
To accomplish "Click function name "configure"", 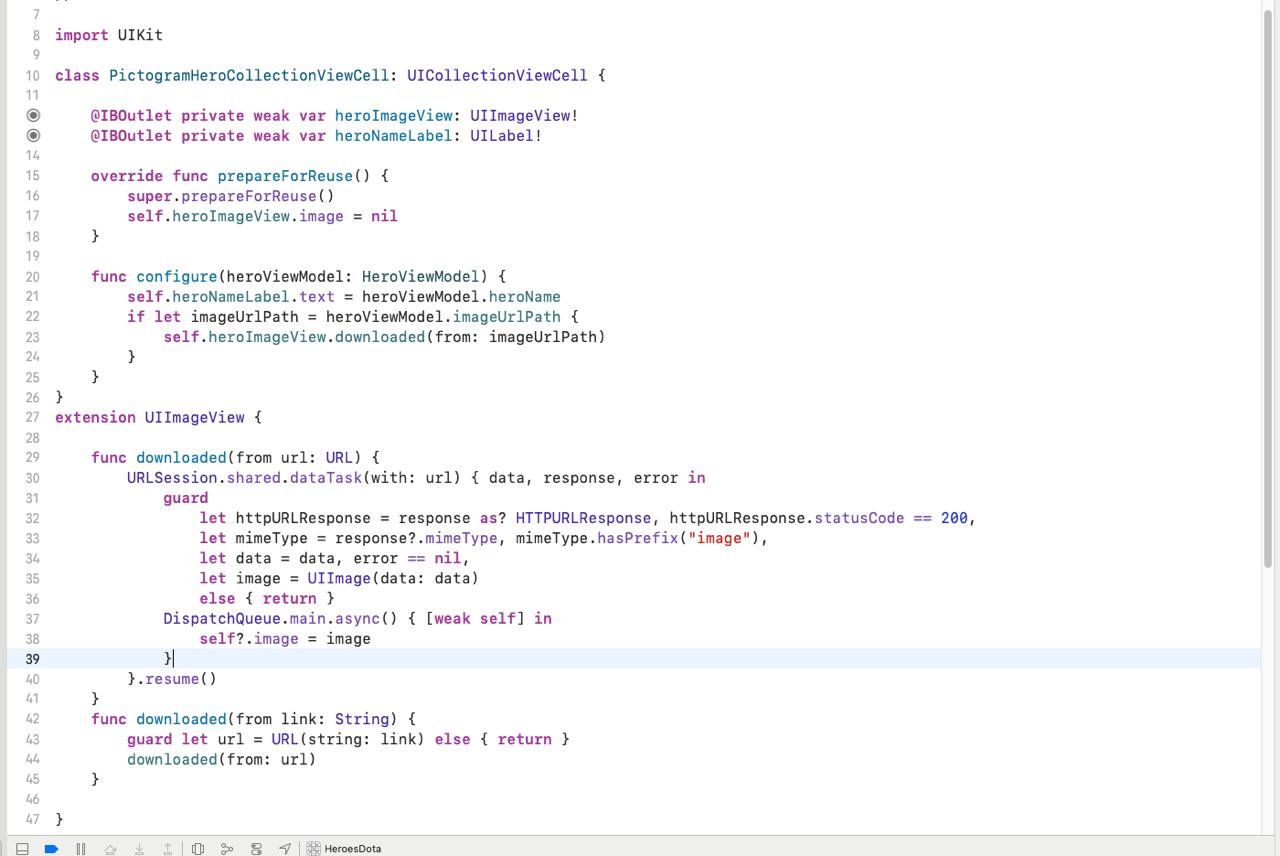I will click(x=177, y=277).
